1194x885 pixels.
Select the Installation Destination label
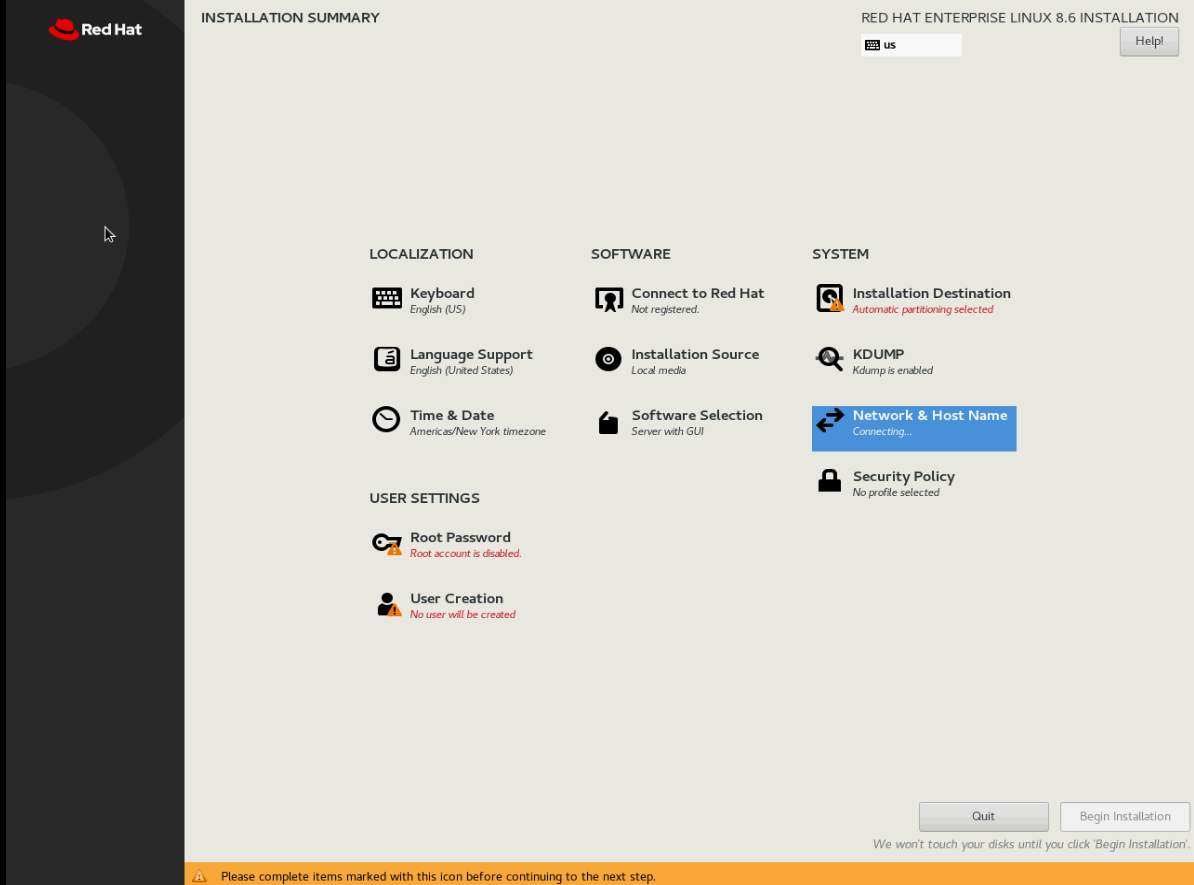coord(931,293)
